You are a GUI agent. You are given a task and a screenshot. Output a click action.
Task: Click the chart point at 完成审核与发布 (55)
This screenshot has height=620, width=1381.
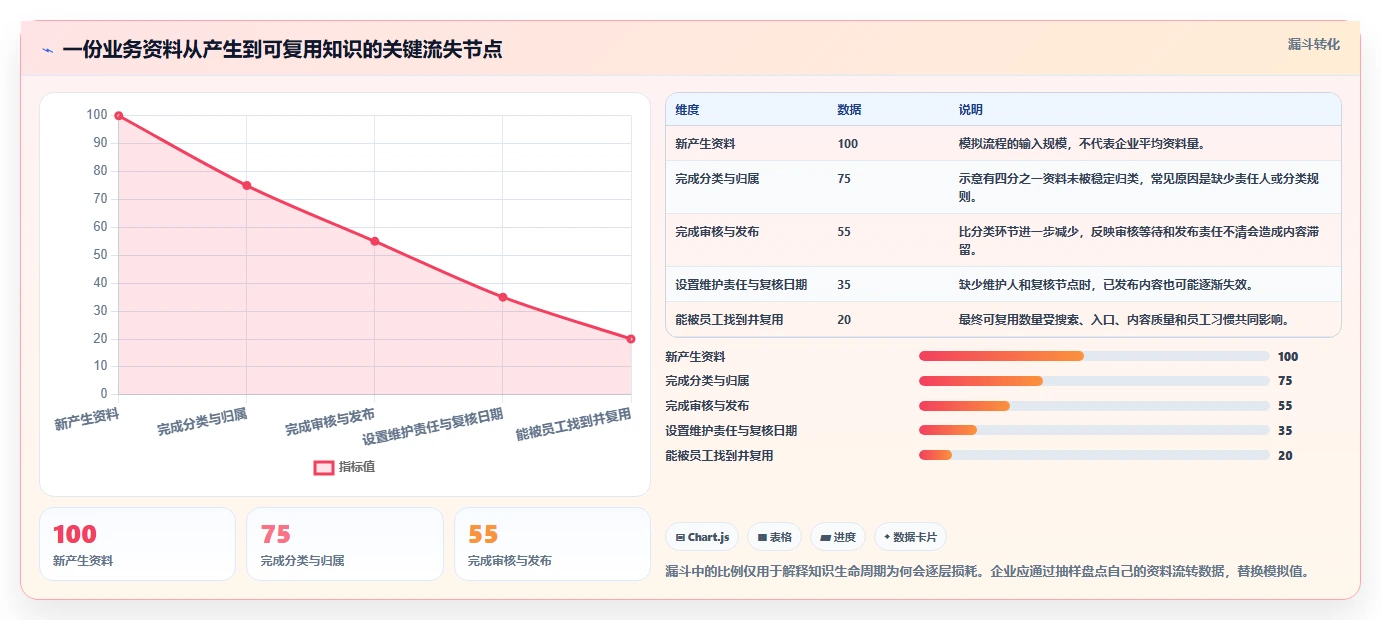pos(375,241)
